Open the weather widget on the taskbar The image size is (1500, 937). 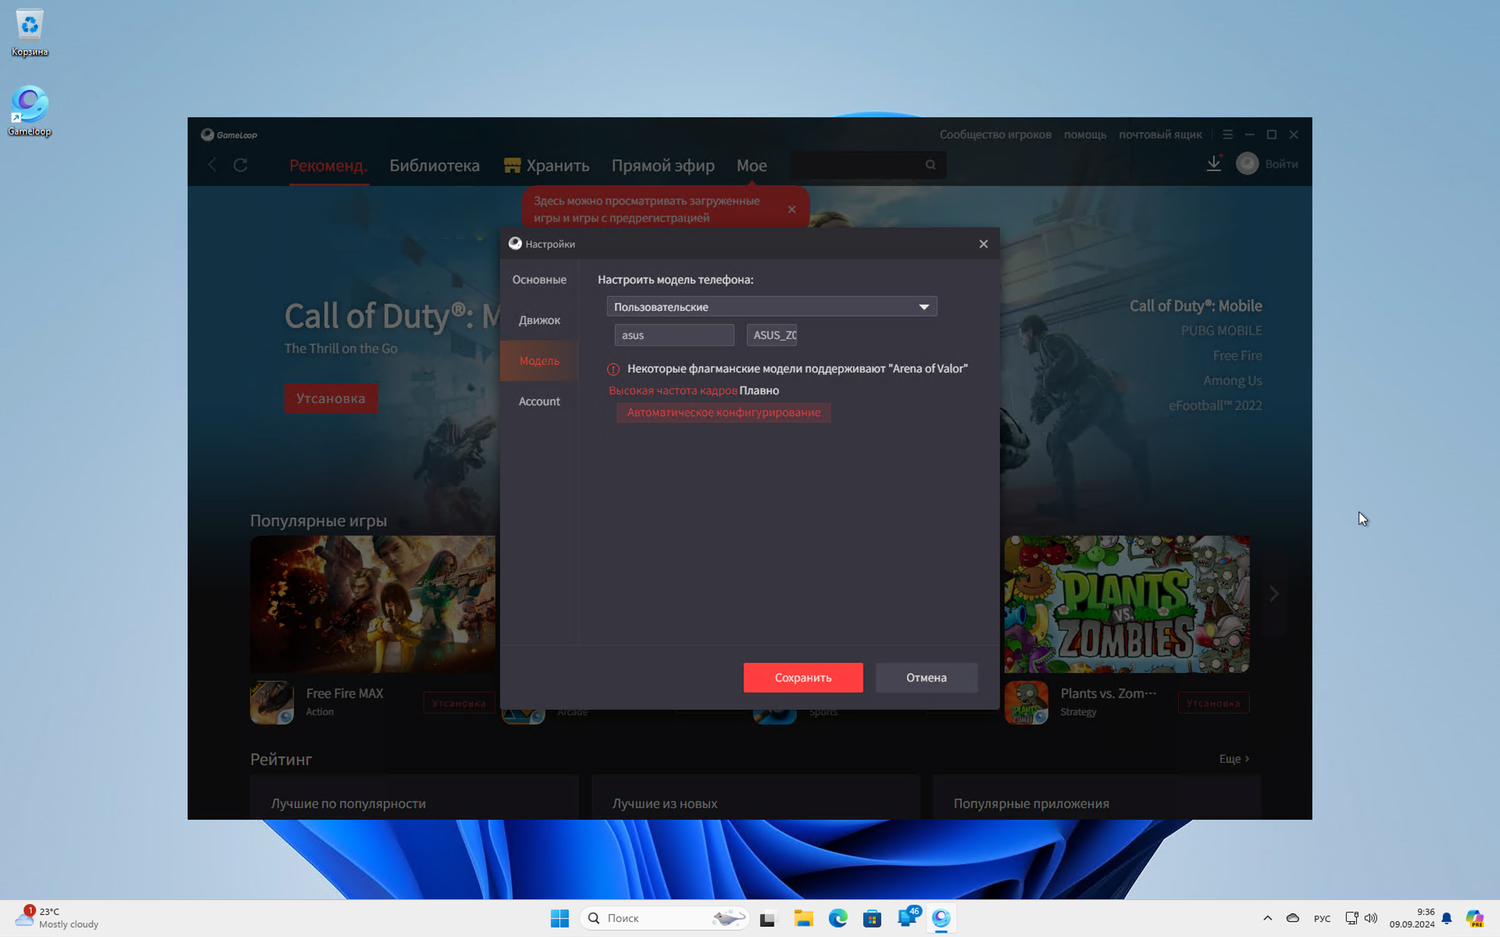[x=58, y=918]
